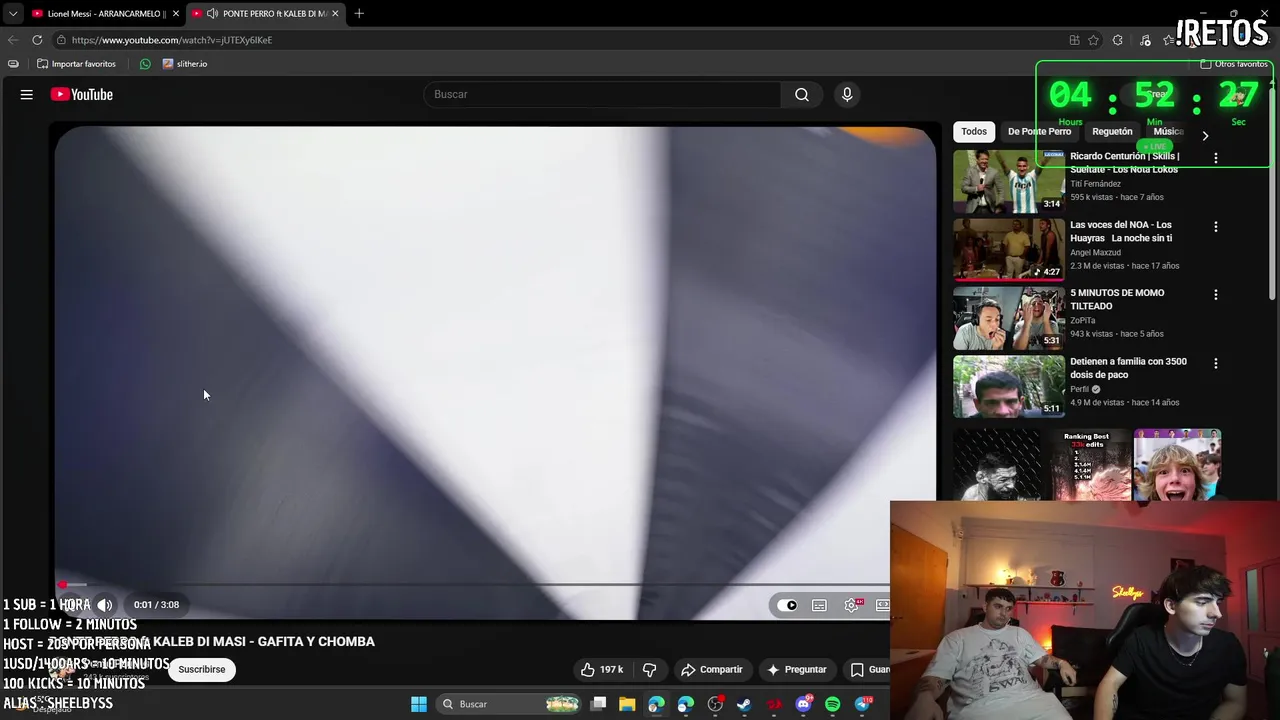Screen dimensions: 1280x720
Task: Open the title 'Las voces del NOA - Los Huayras'
Action: coord(1121,231)
